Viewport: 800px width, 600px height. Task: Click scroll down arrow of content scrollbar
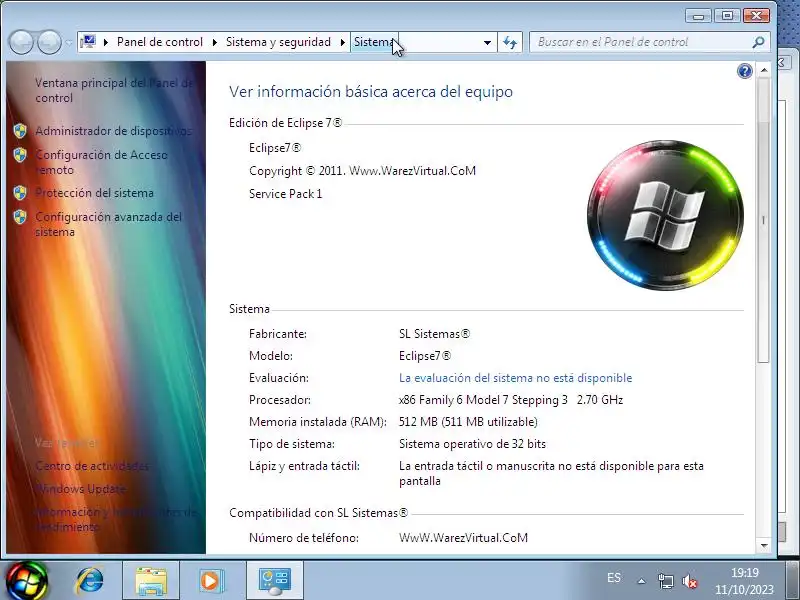764,545
